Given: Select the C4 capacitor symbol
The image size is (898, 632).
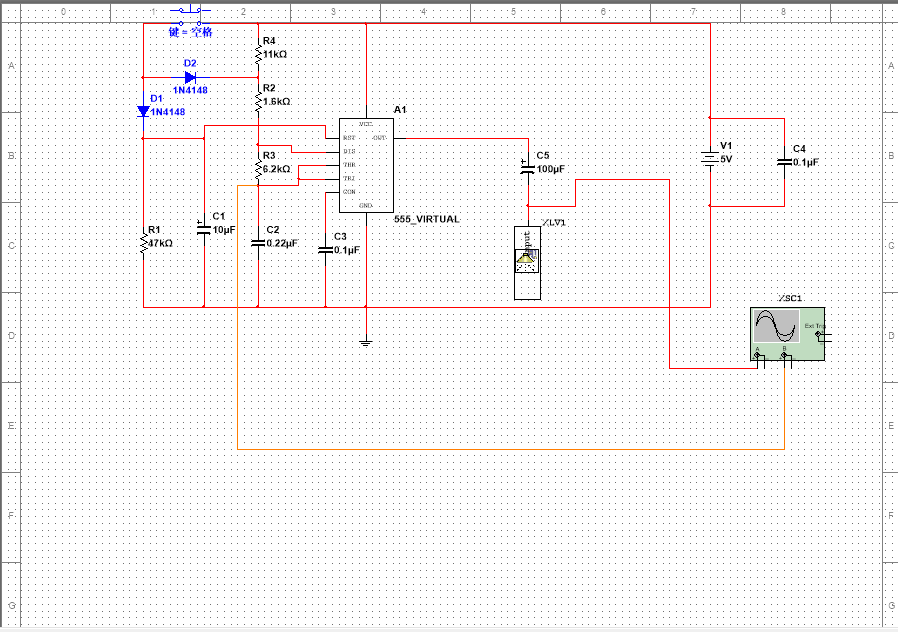Looking at the screenshot, I should point(784,162).
